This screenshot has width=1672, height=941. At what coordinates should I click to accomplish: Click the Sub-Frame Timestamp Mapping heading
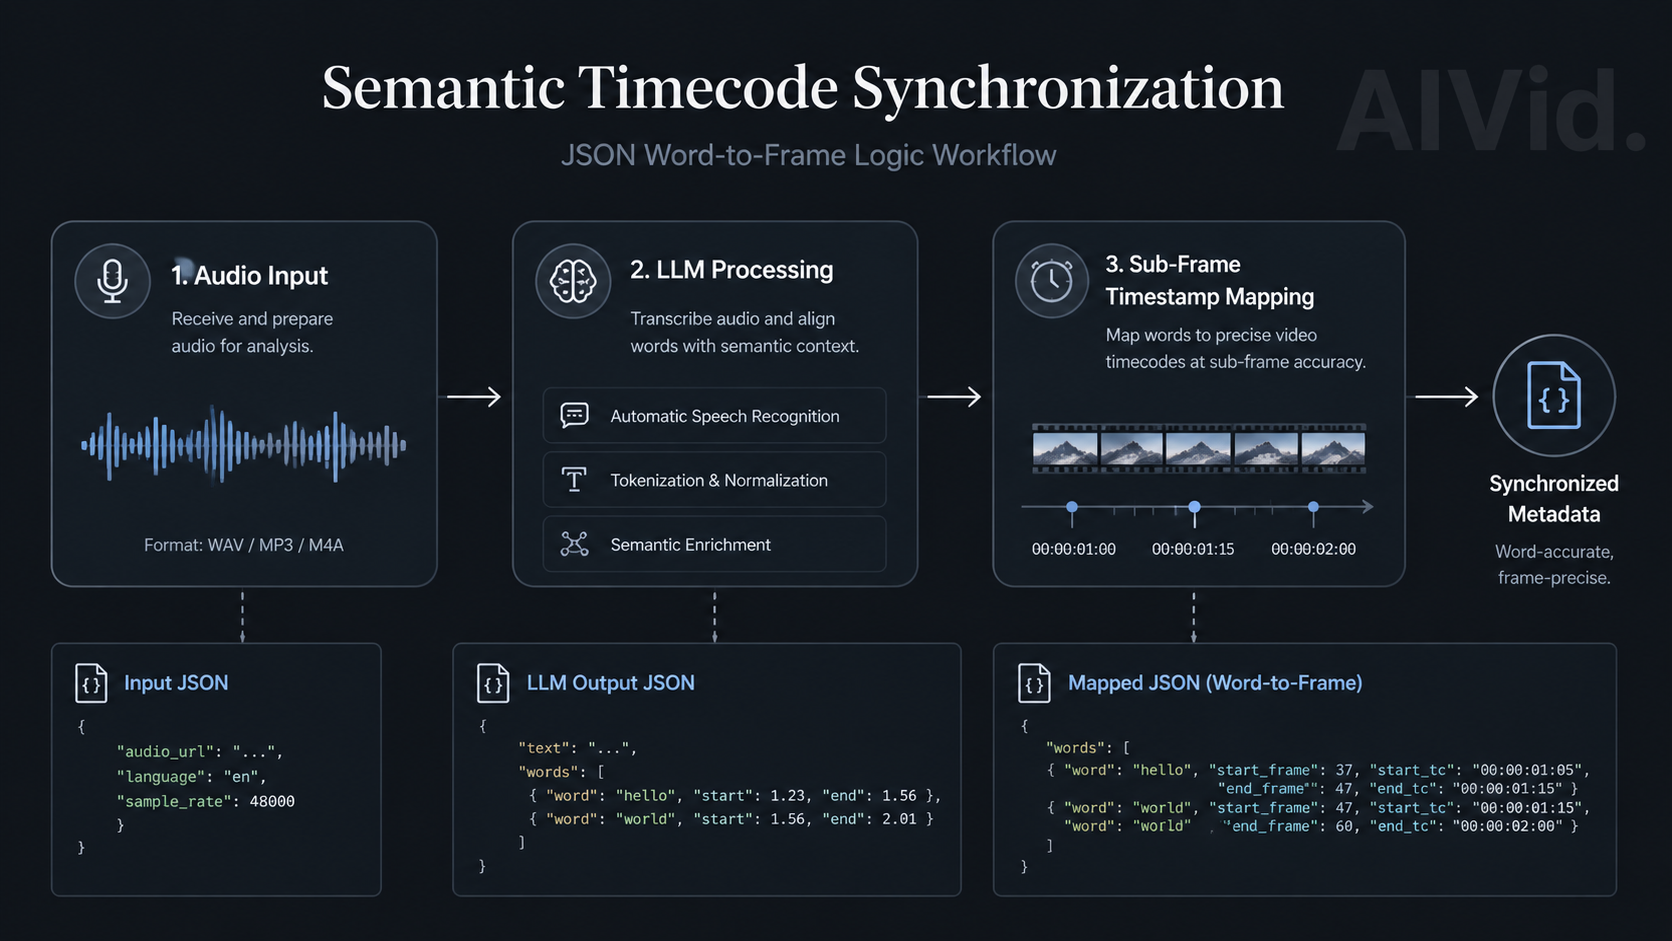tap(1209, 281)
